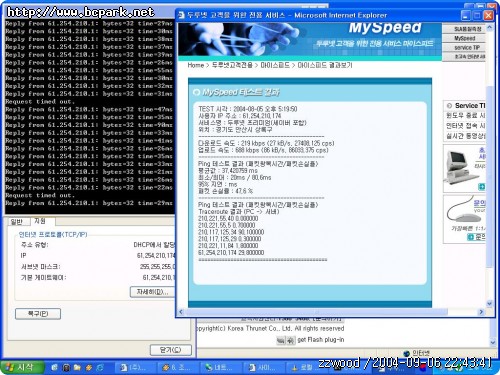This screenshot has height=375, width=500.
Task: Click the teal arrow icon in mouse banner
Action: (471, 237)
